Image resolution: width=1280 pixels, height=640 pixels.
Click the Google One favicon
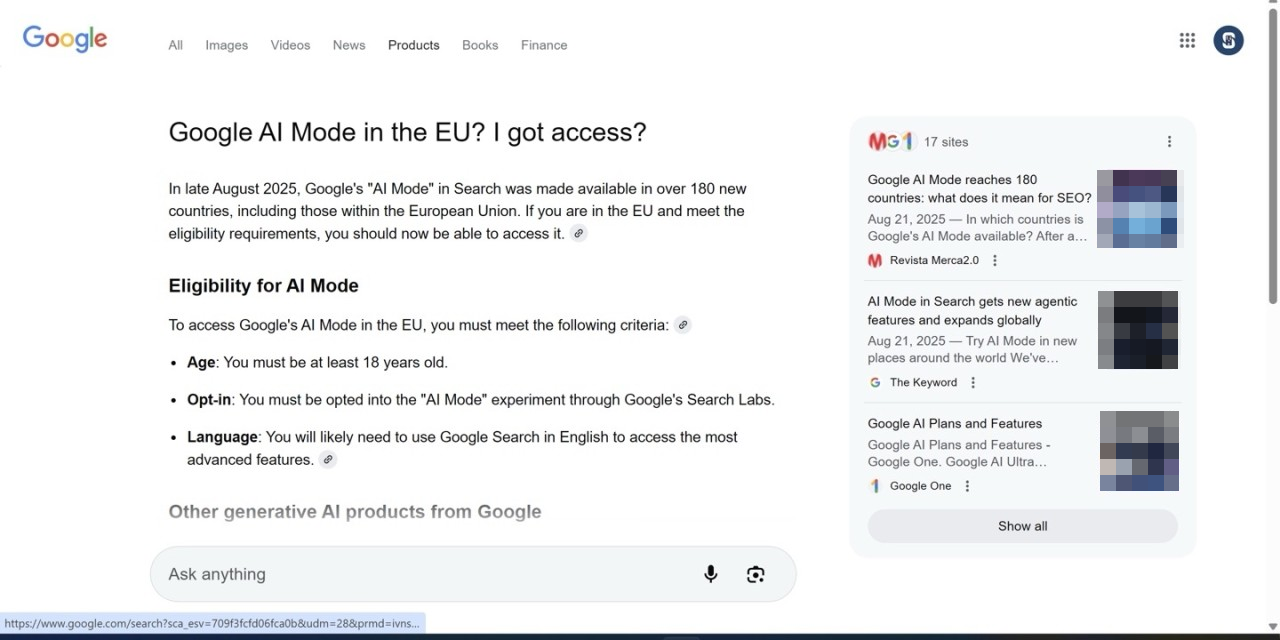coord(875,486)
